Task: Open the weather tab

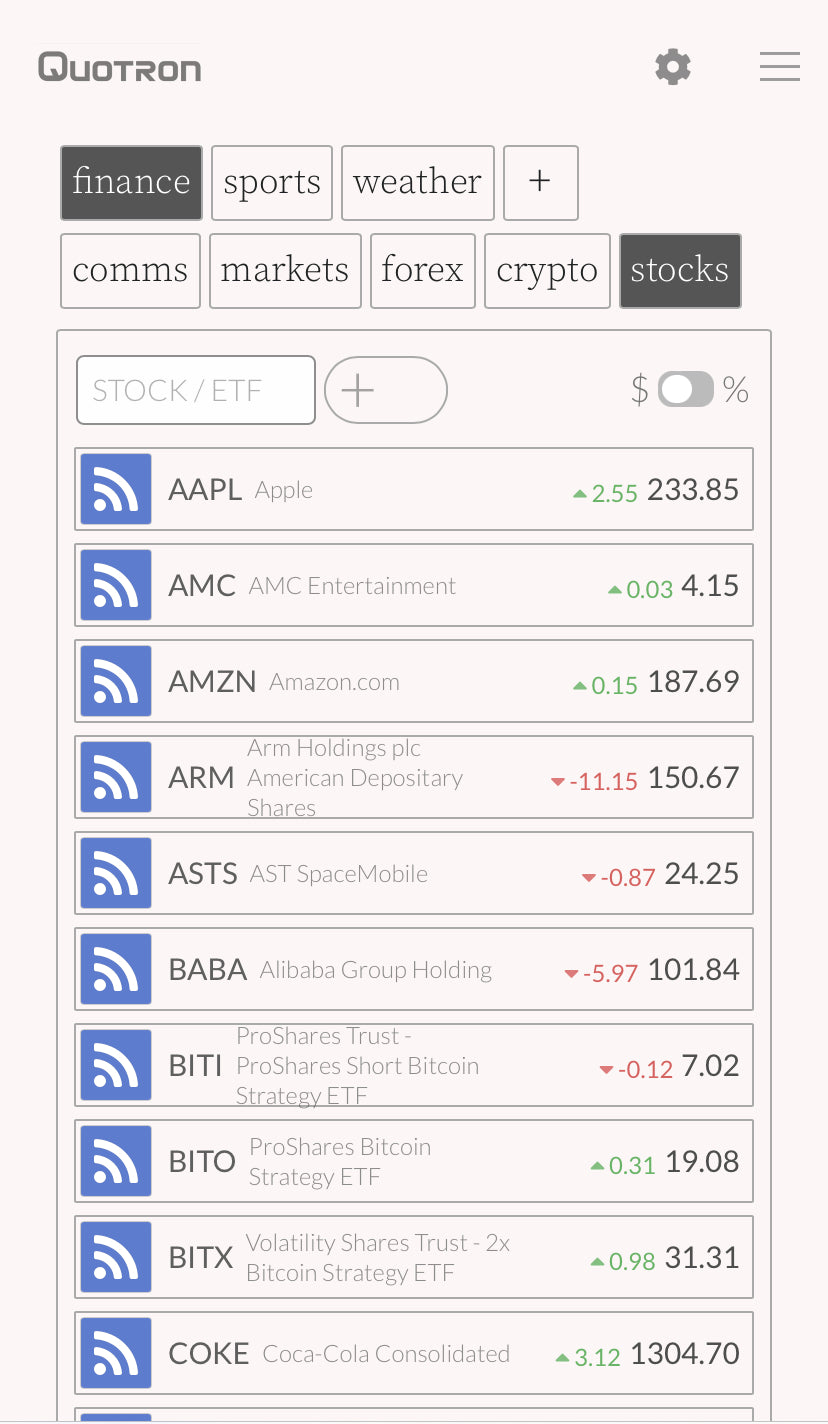Action: [418, 183]
